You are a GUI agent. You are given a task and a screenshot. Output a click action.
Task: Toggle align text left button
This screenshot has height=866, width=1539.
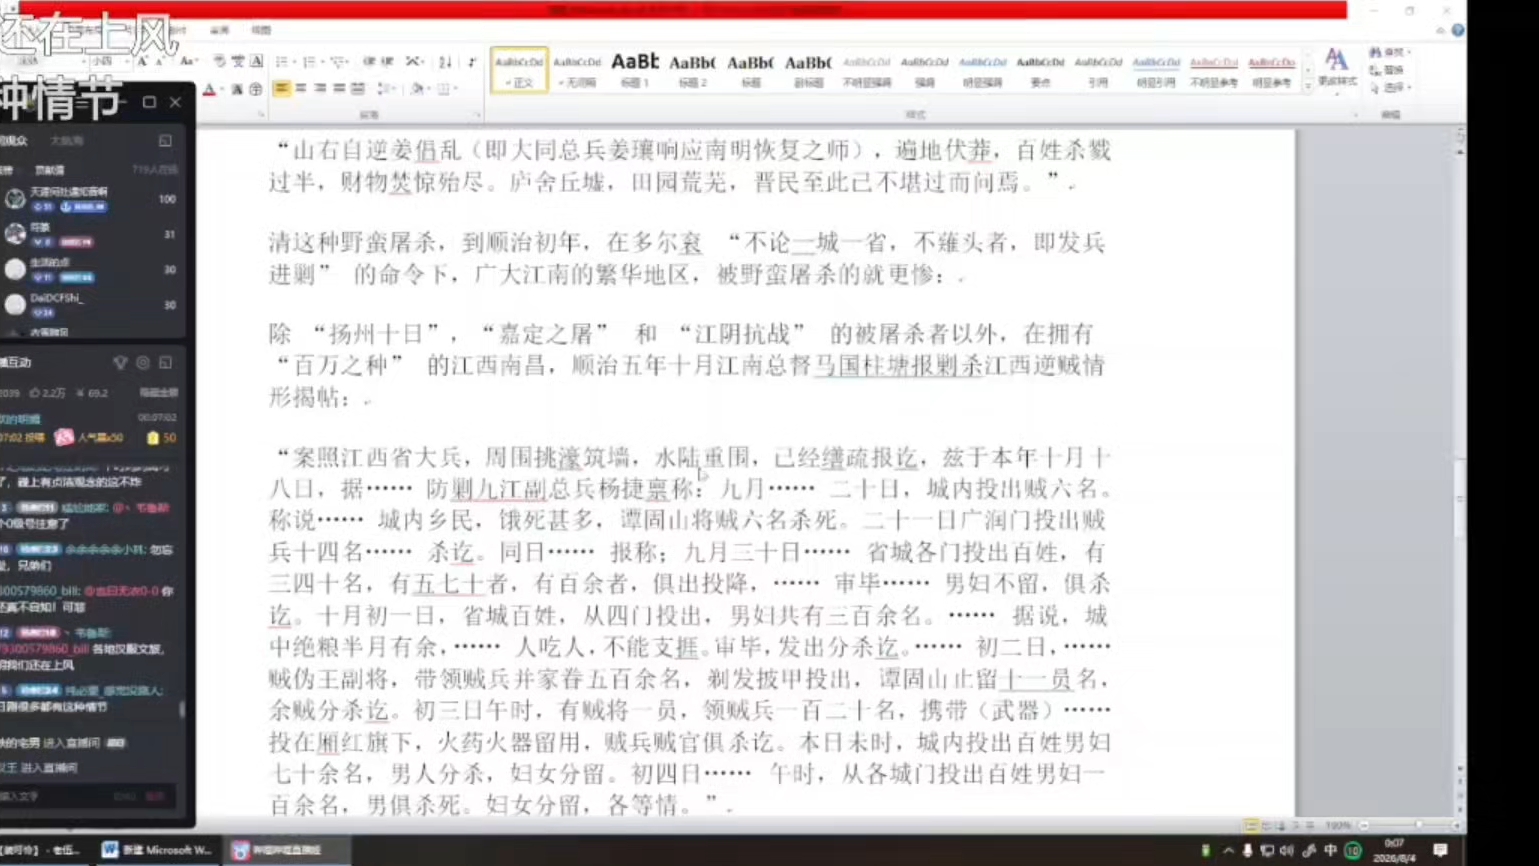282,89
